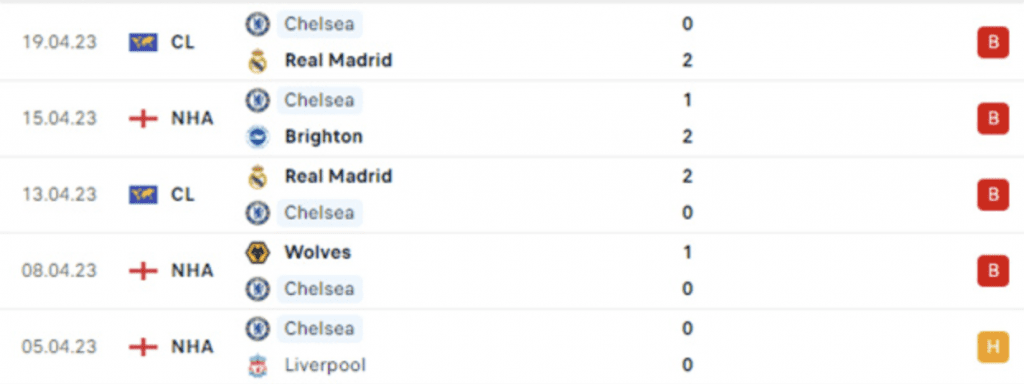Image resolution: width=1024 pixels, height=384 pixels.
Task: Open match dated 15.04.23
Action: [x=512, y=118]
